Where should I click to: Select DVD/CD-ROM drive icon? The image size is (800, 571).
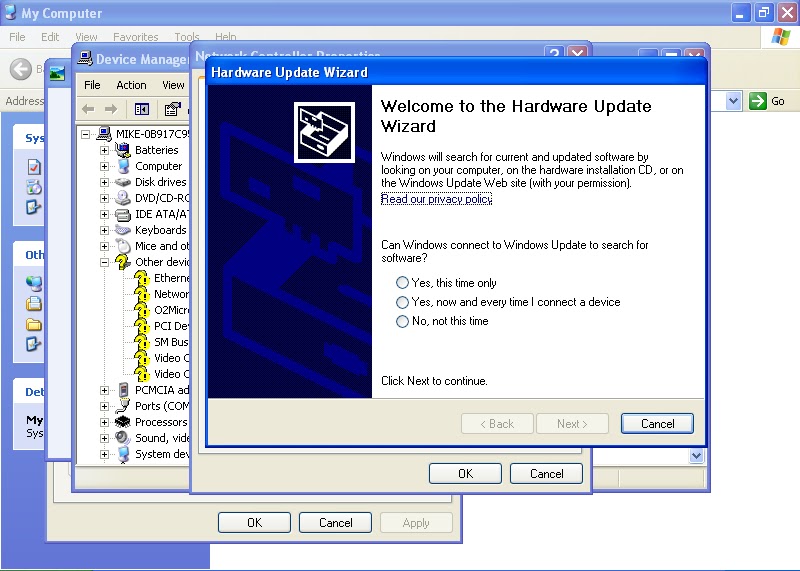(122, 198)
